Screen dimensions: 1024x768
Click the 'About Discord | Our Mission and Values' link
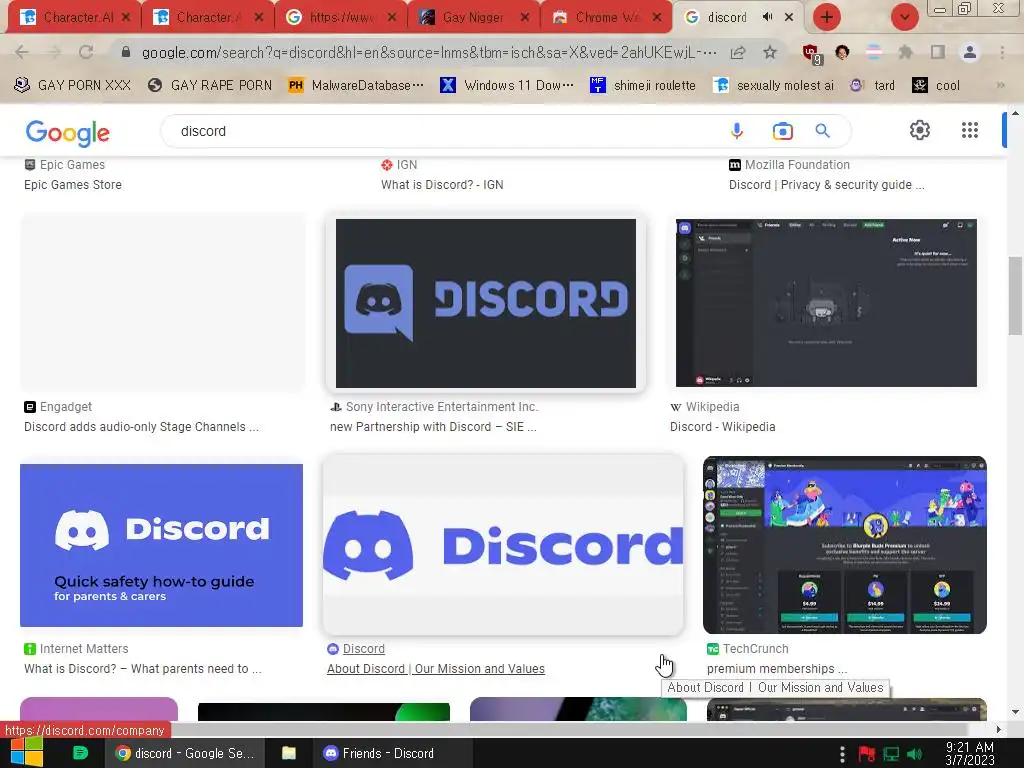436,669
